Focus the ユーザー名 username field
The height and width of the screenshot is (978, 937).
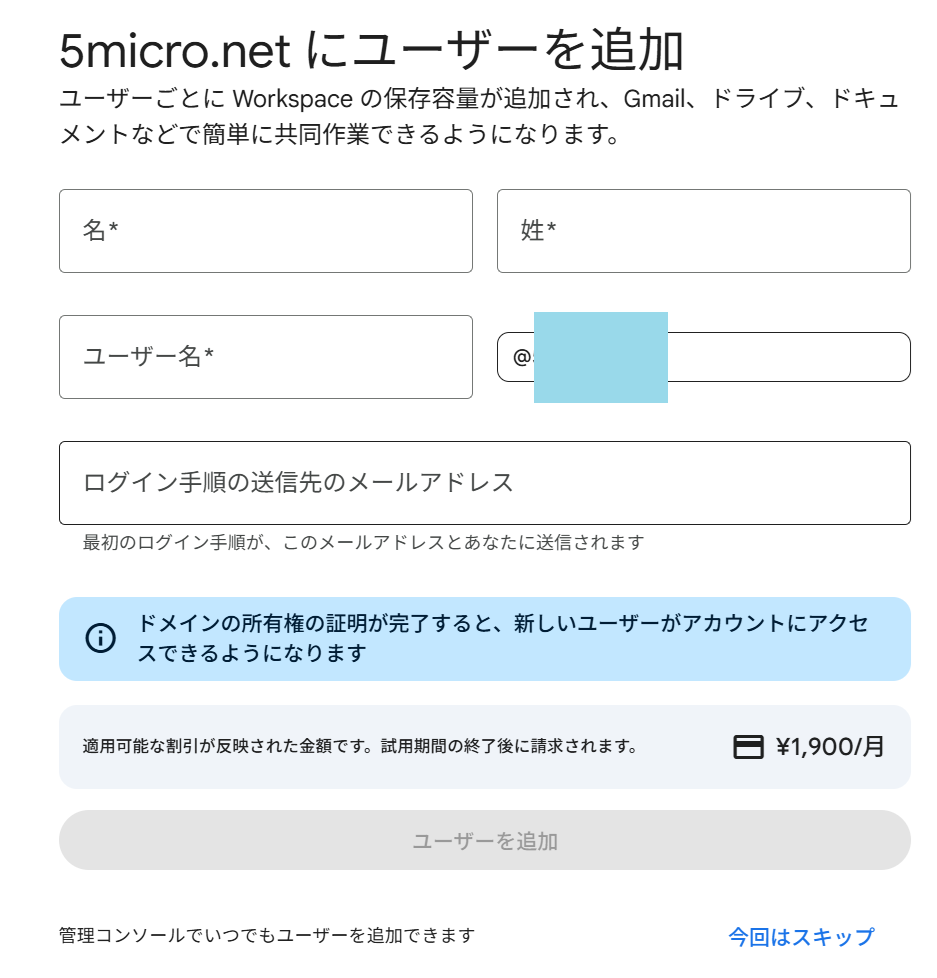(265, 357)
